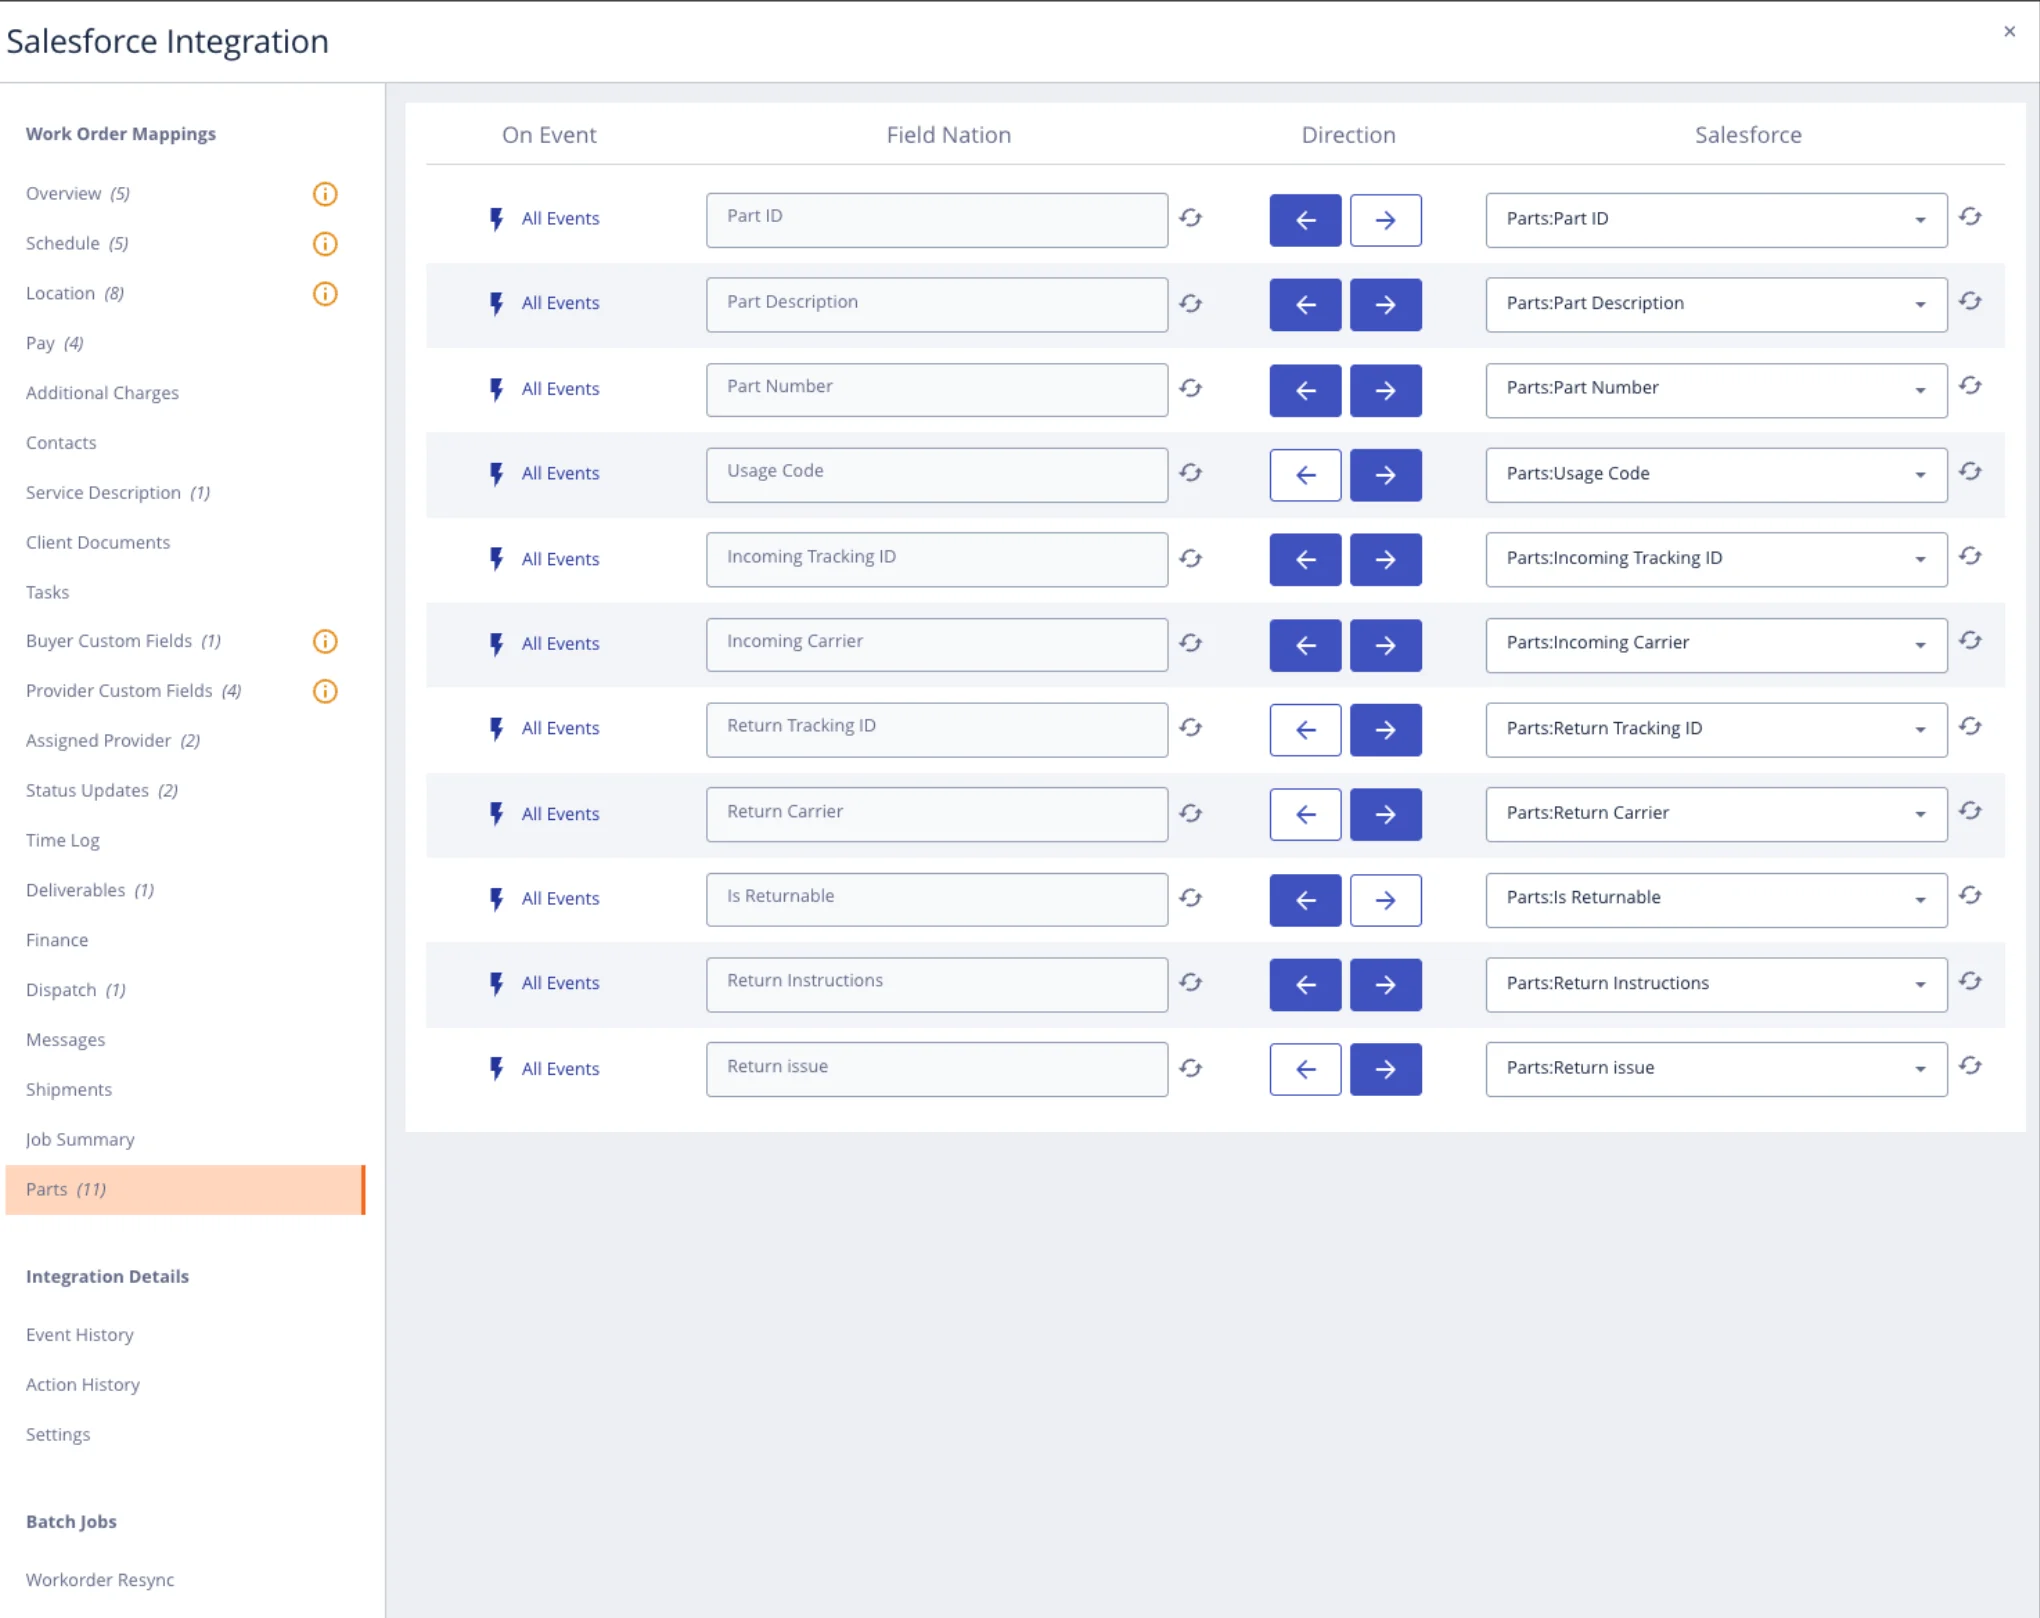The height and width of the screenshot is (1618, 2040).
Task: Click refresh icon beside Part ID Field Nation input
Action: pos(1190,218)
